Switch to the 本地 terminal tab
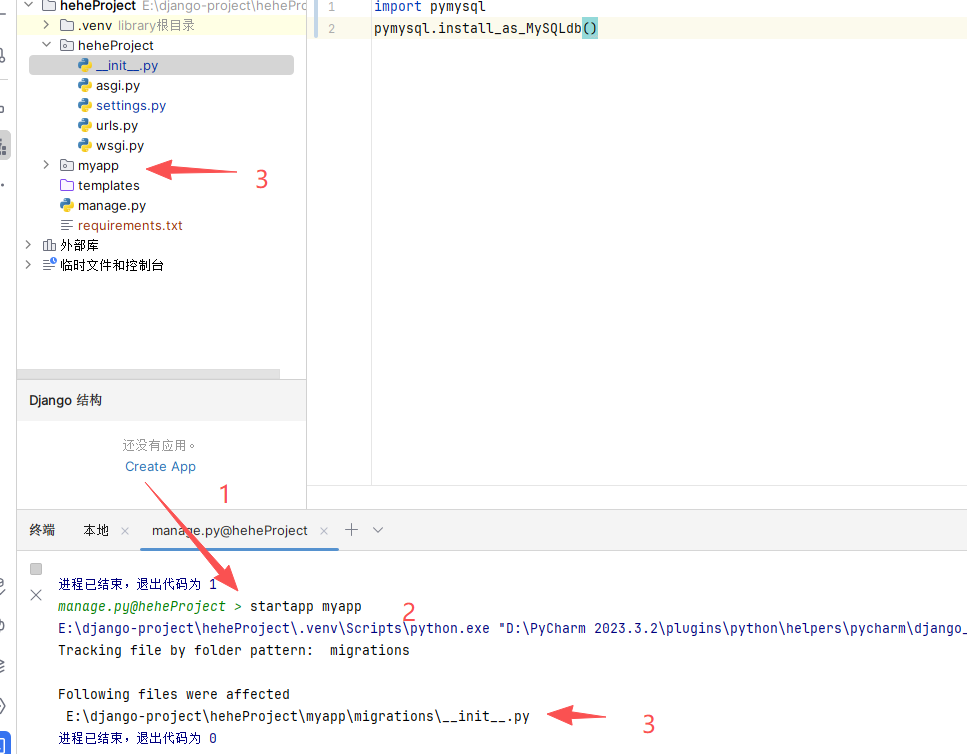The image size is (967, 754). click(96, 530)
